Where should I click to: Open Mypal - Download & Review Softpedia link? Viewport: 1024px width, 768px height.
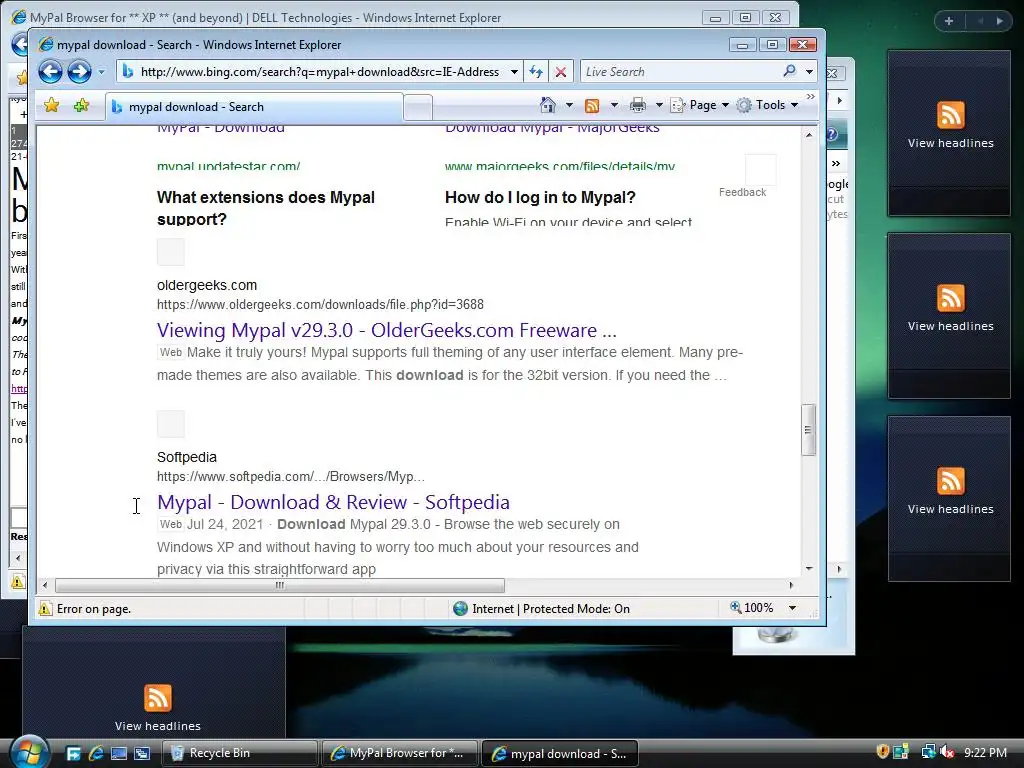333,502
